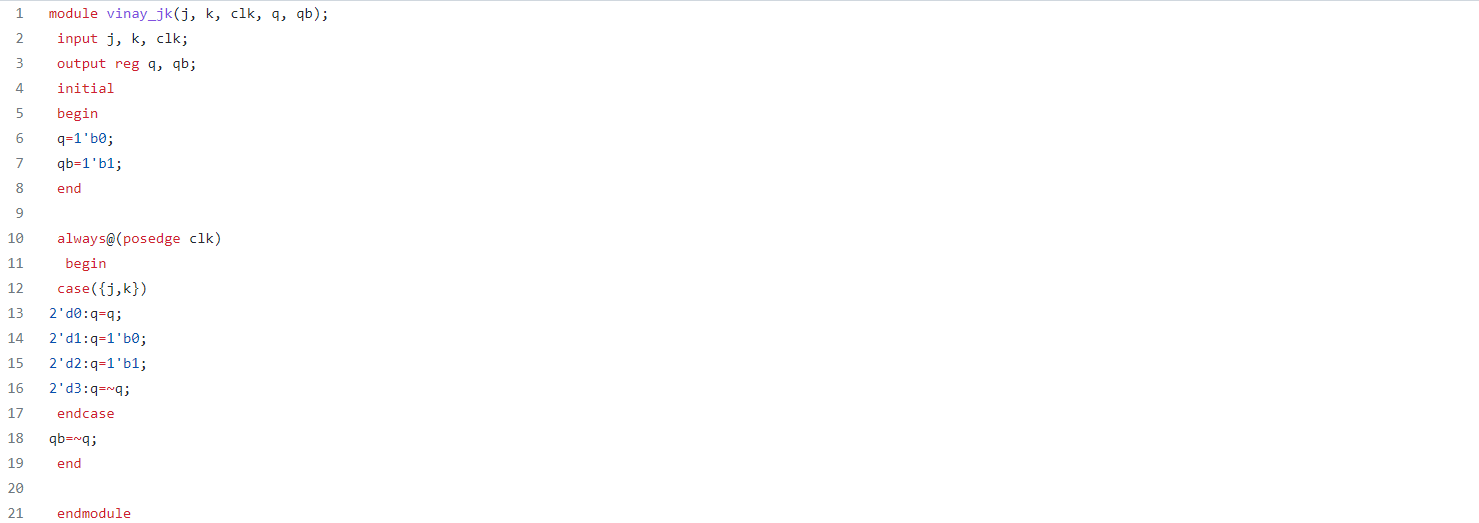
Task: Click line number 21 in the gutter
Action: tap(15, 513)
